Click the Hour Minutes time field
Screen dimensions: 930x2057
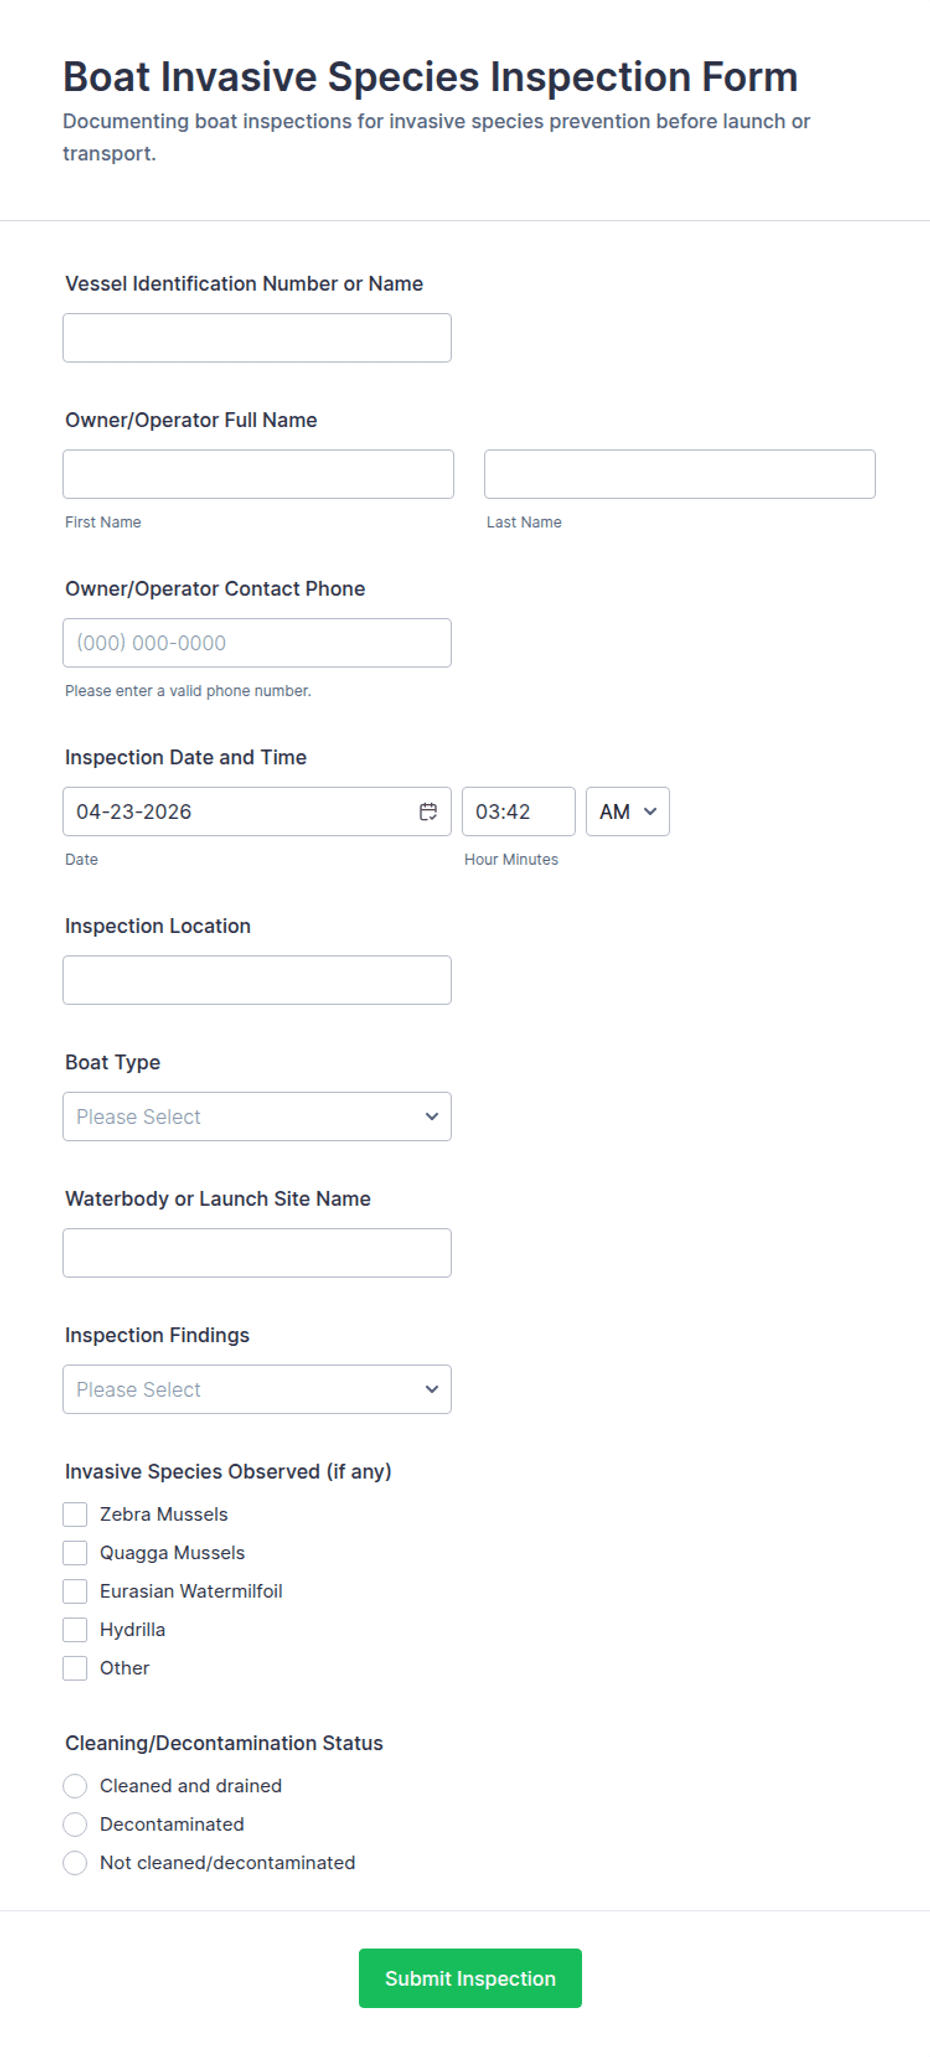pos(518,812)
